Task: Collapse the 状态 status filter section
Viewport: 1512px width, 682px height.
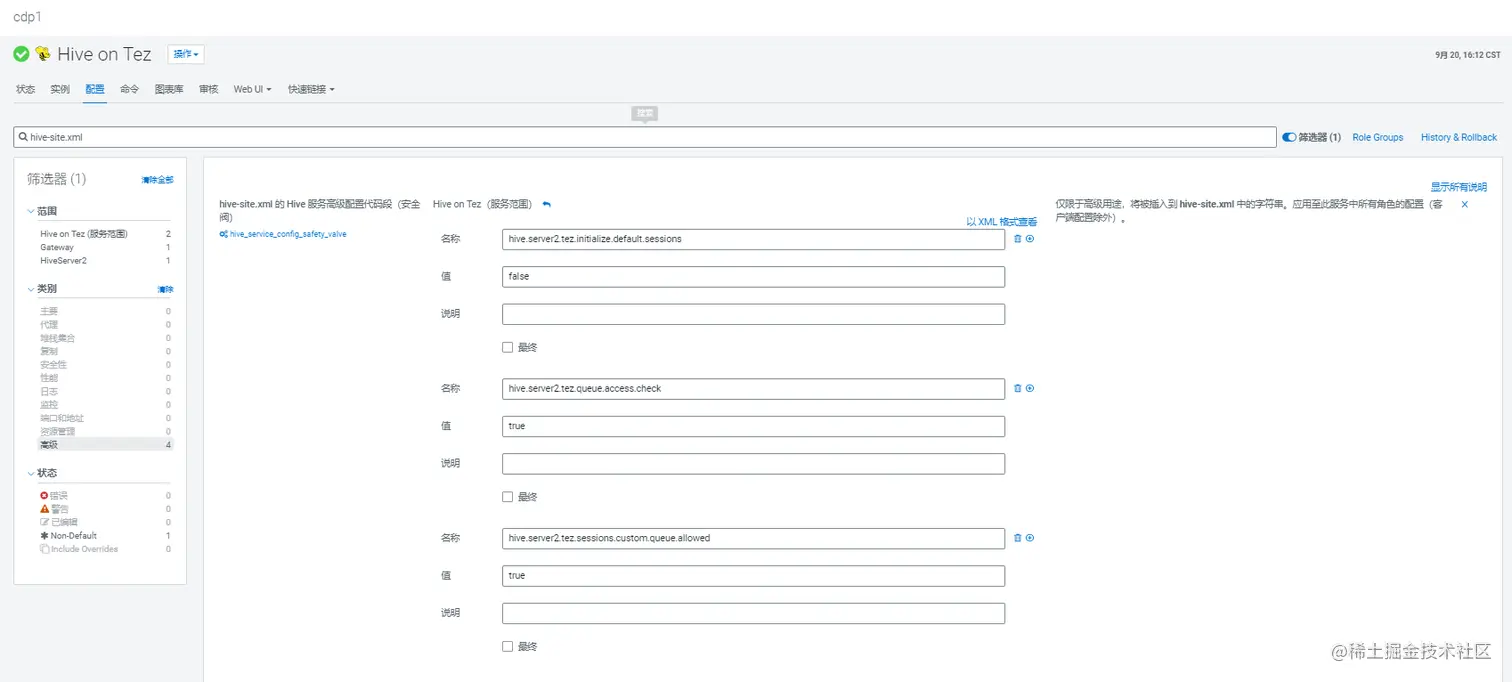Action: tap(40, 473)
